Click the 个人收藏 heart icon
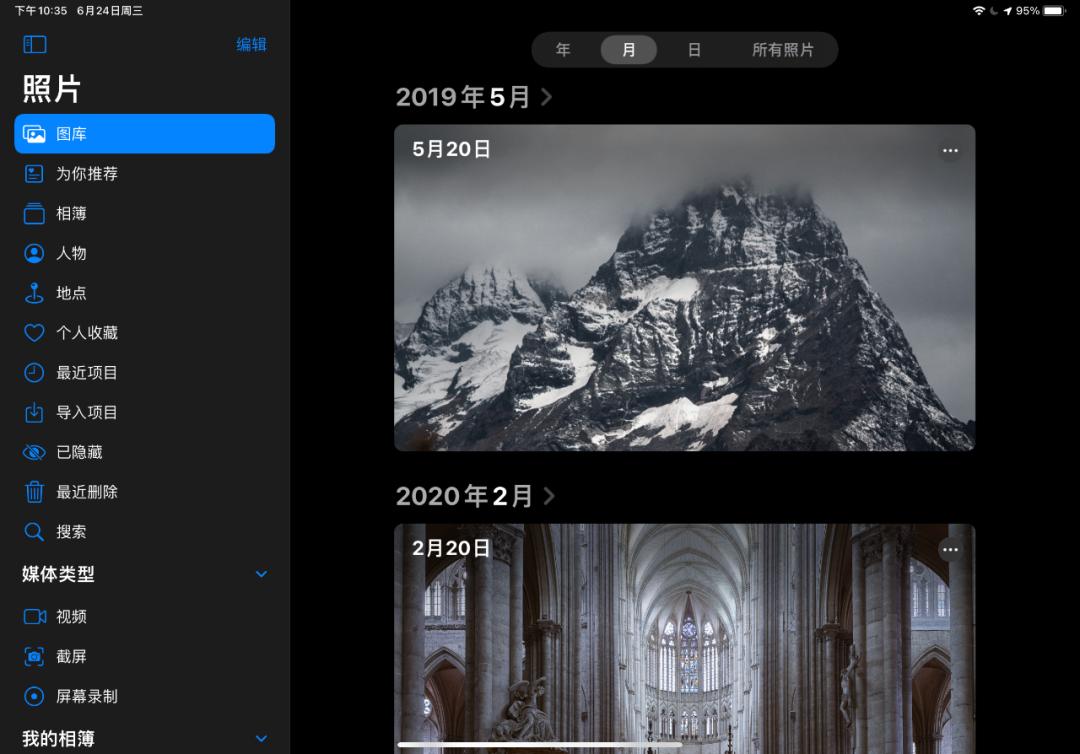Screen dimensions: 1080x754 34,333
